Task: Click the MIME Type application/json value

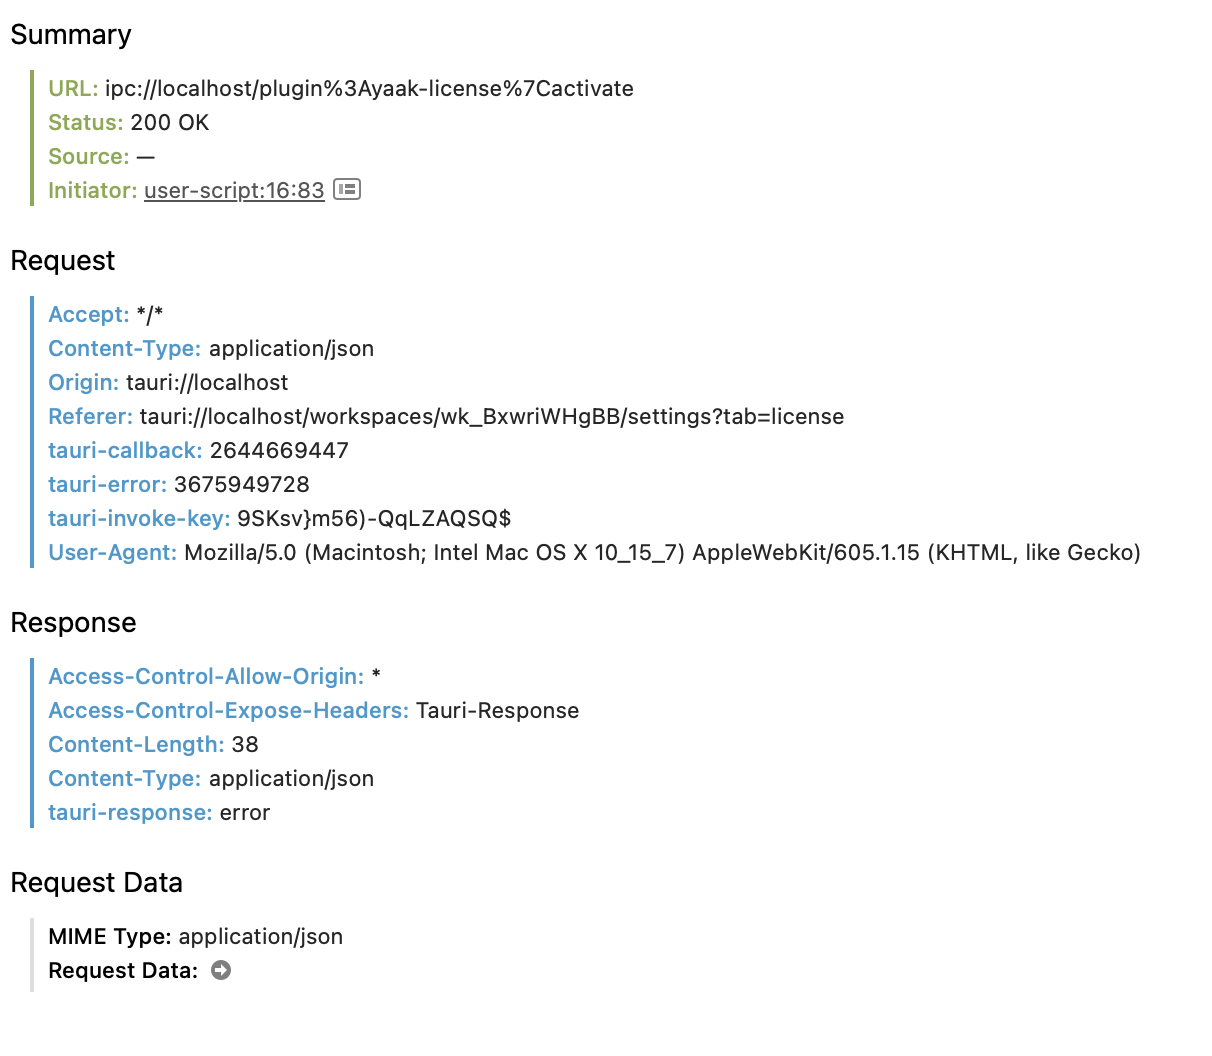Action: click(260, 936)
